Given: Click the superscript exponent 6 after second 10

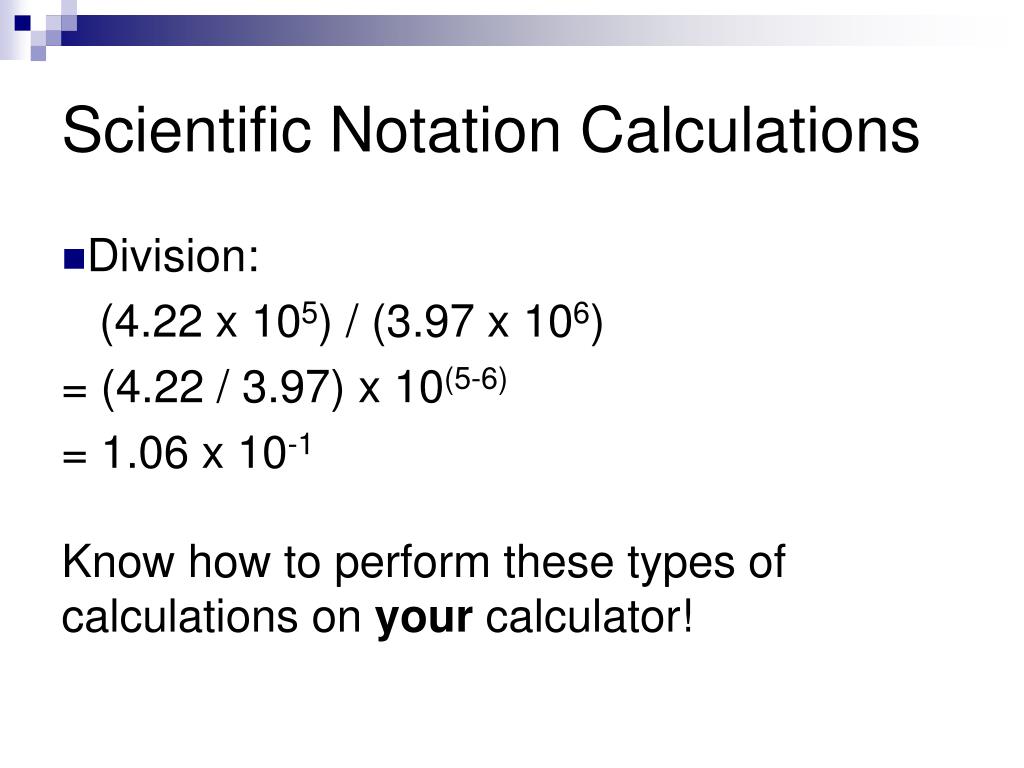Looking at the screenshot, I should click(581, 312).
